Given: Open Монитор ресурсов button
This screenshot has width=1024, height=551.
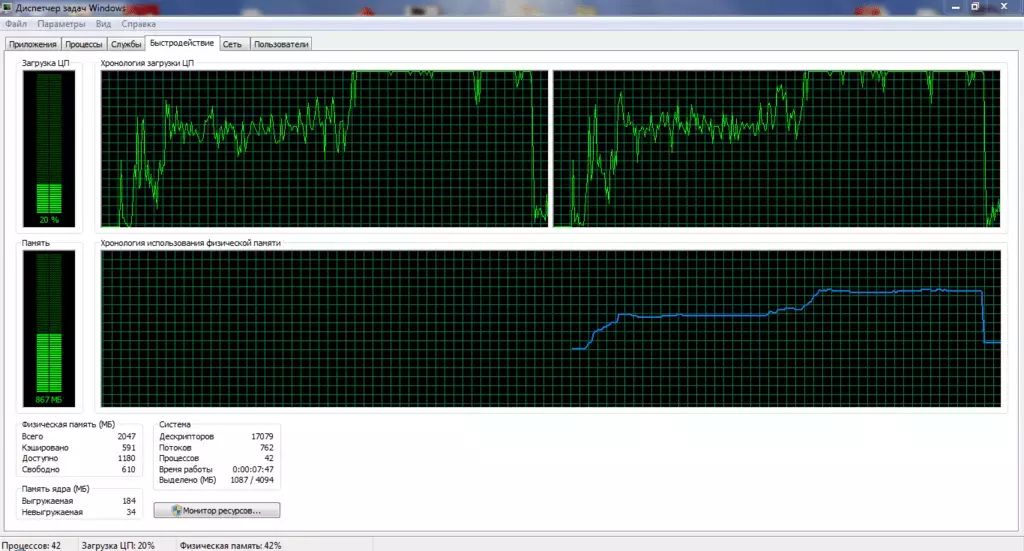Looking at the screenshot, I should [217, 511].
